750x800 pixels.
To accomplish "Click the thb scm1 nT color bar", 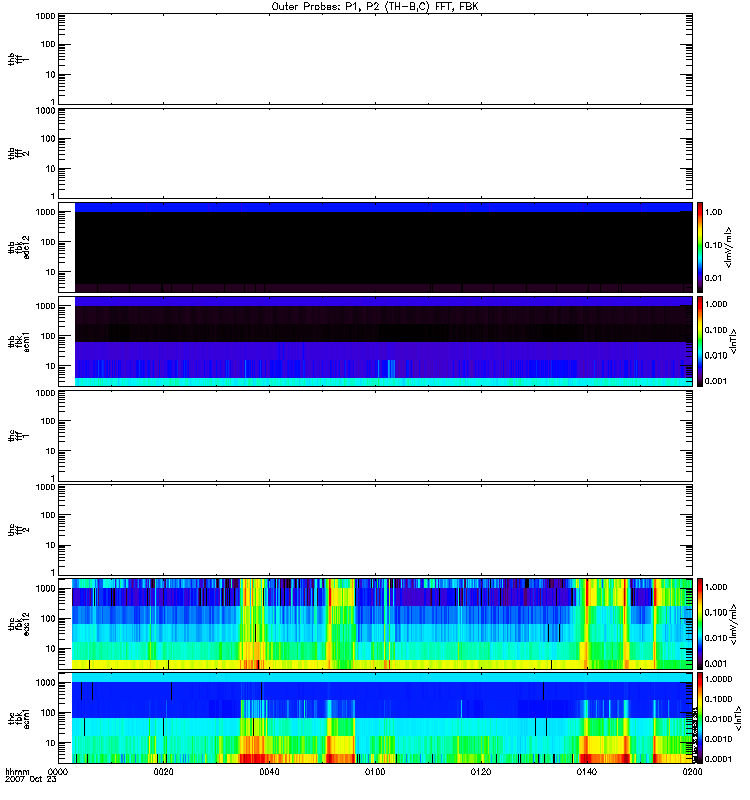I will point(702,340).
